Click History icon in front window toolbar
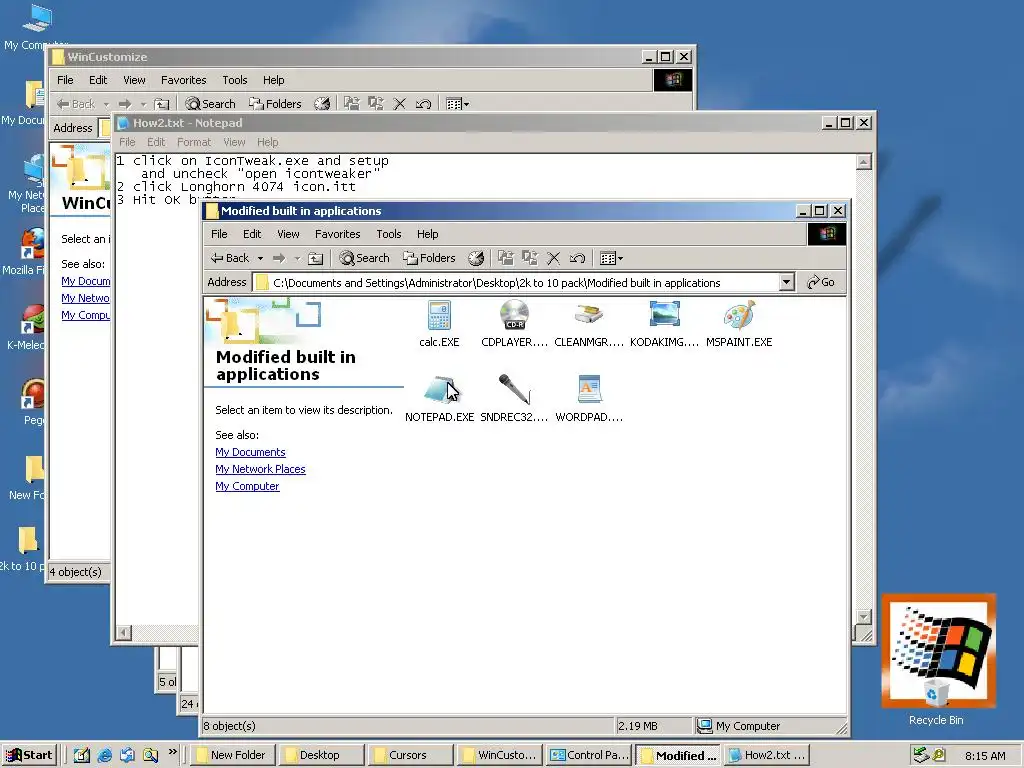The width and height of the screenshot is (1024, 768). point(476,259)
